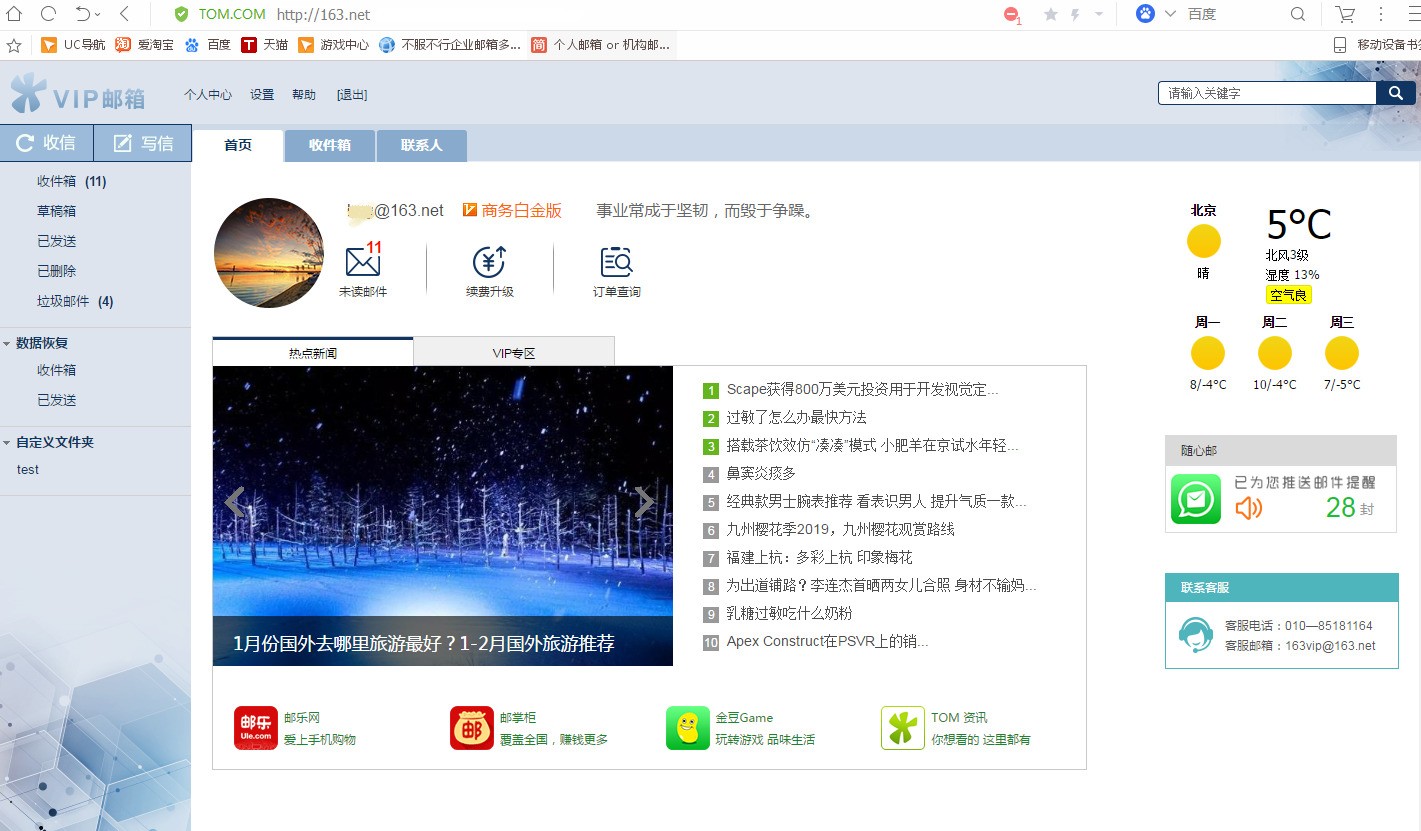Switch to the 联系人 tab
Image resolution: width=1421 pixels, height=831 pixels.
click(x=421, y=145)
